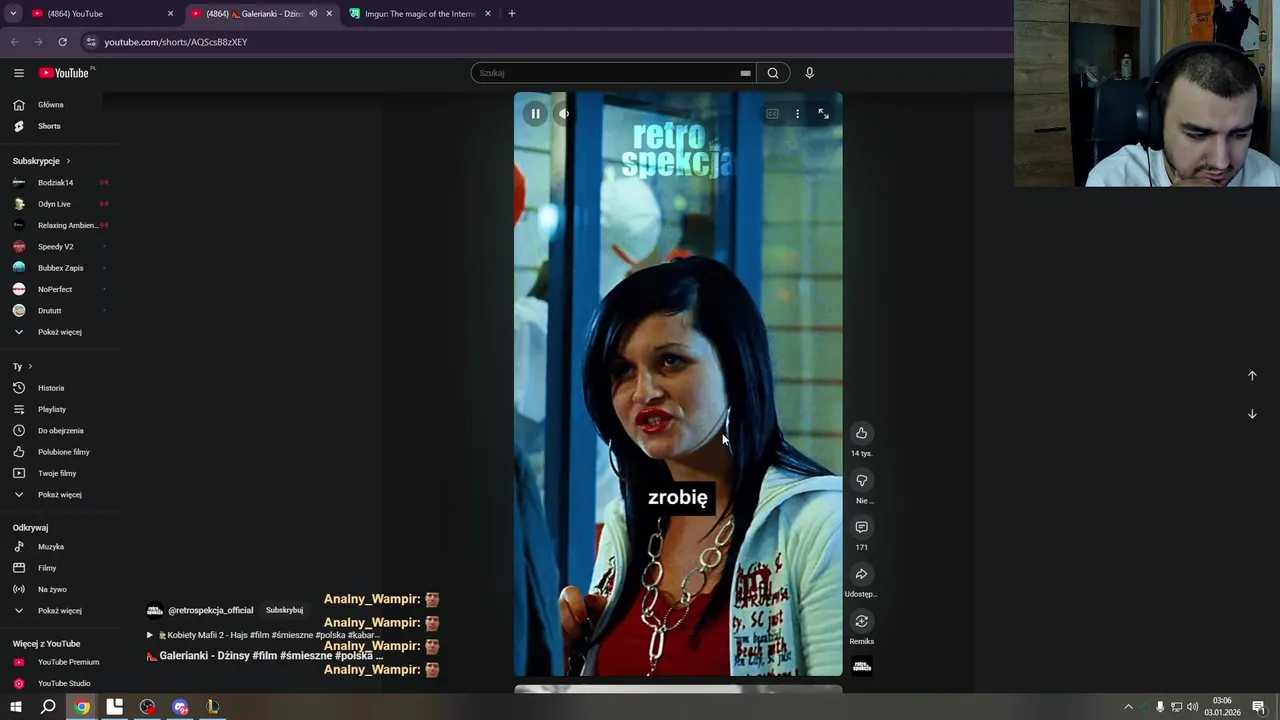Reload the current page

click(62, 42)
